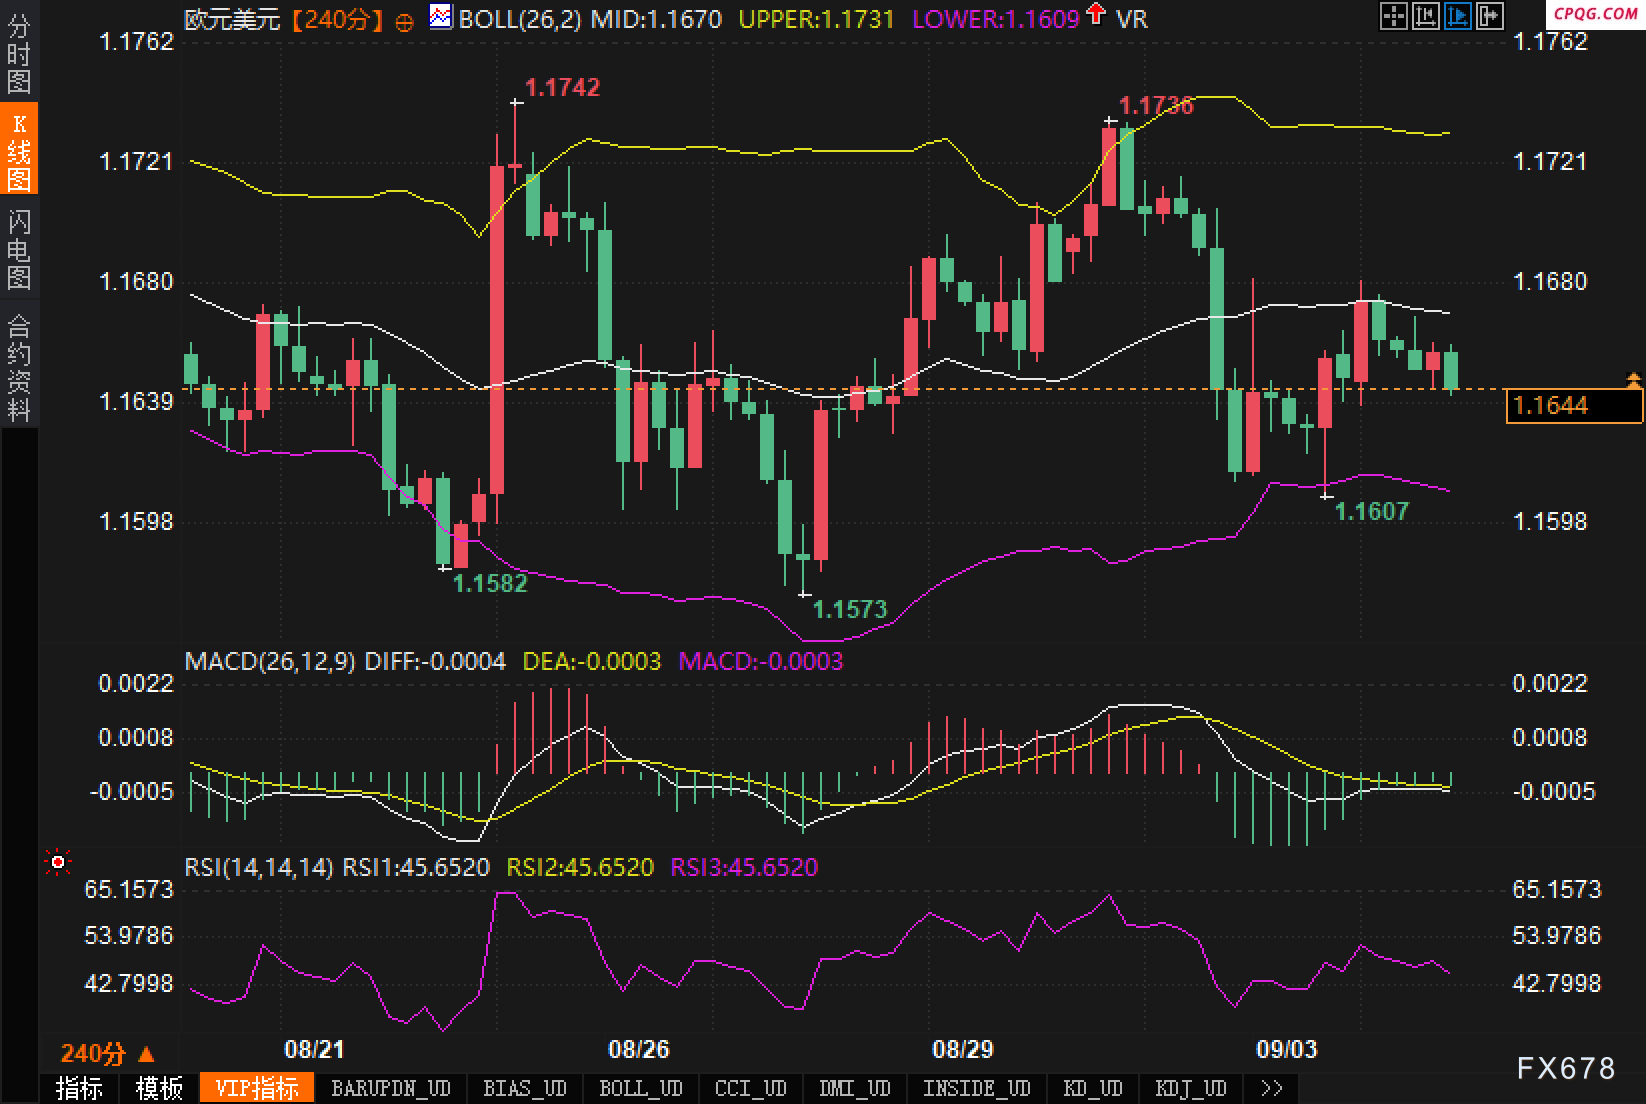
Task: Click the red up arrow after LOWER value
Action: click(1096, 15)
